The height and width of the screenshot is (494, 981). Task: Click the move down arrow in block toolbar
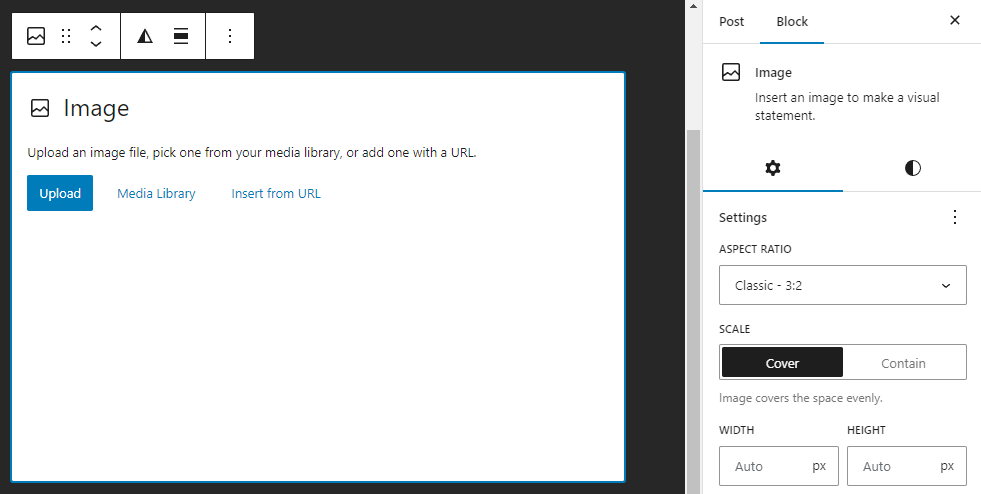point(96,45)
